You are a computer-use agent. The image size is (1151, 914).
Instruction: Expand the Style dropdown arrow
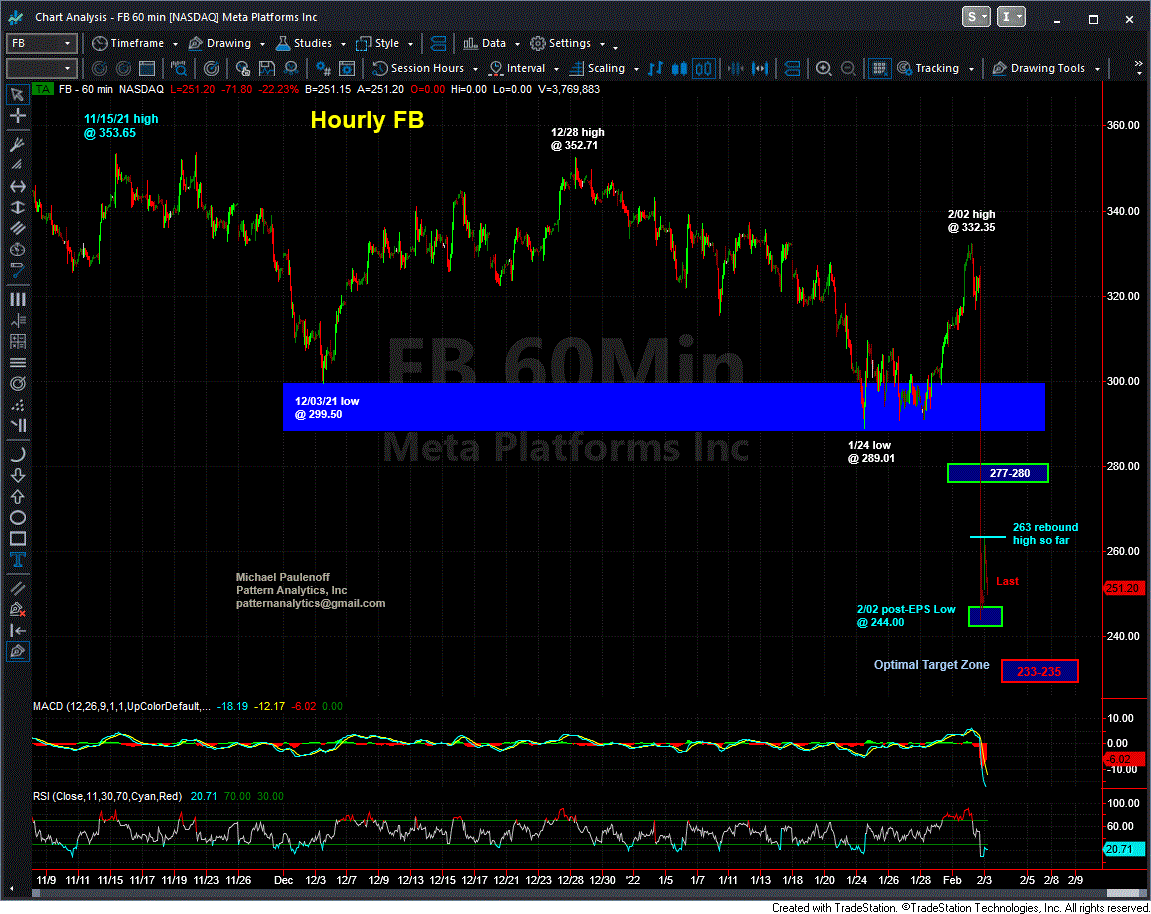click(x=410, y=44)
